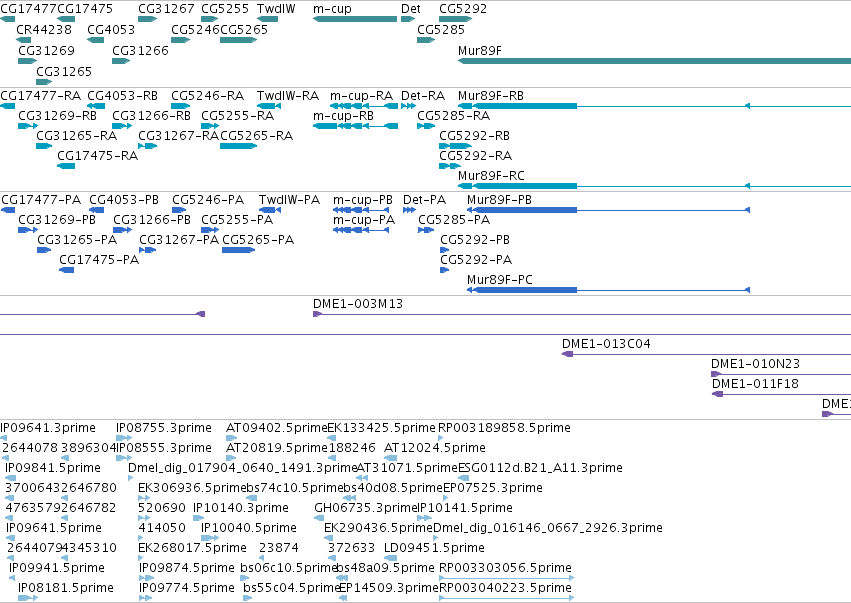Open the m-cup-RA transcript label
The height and width of the screenshot is (603, 851).
pos(361,96)
